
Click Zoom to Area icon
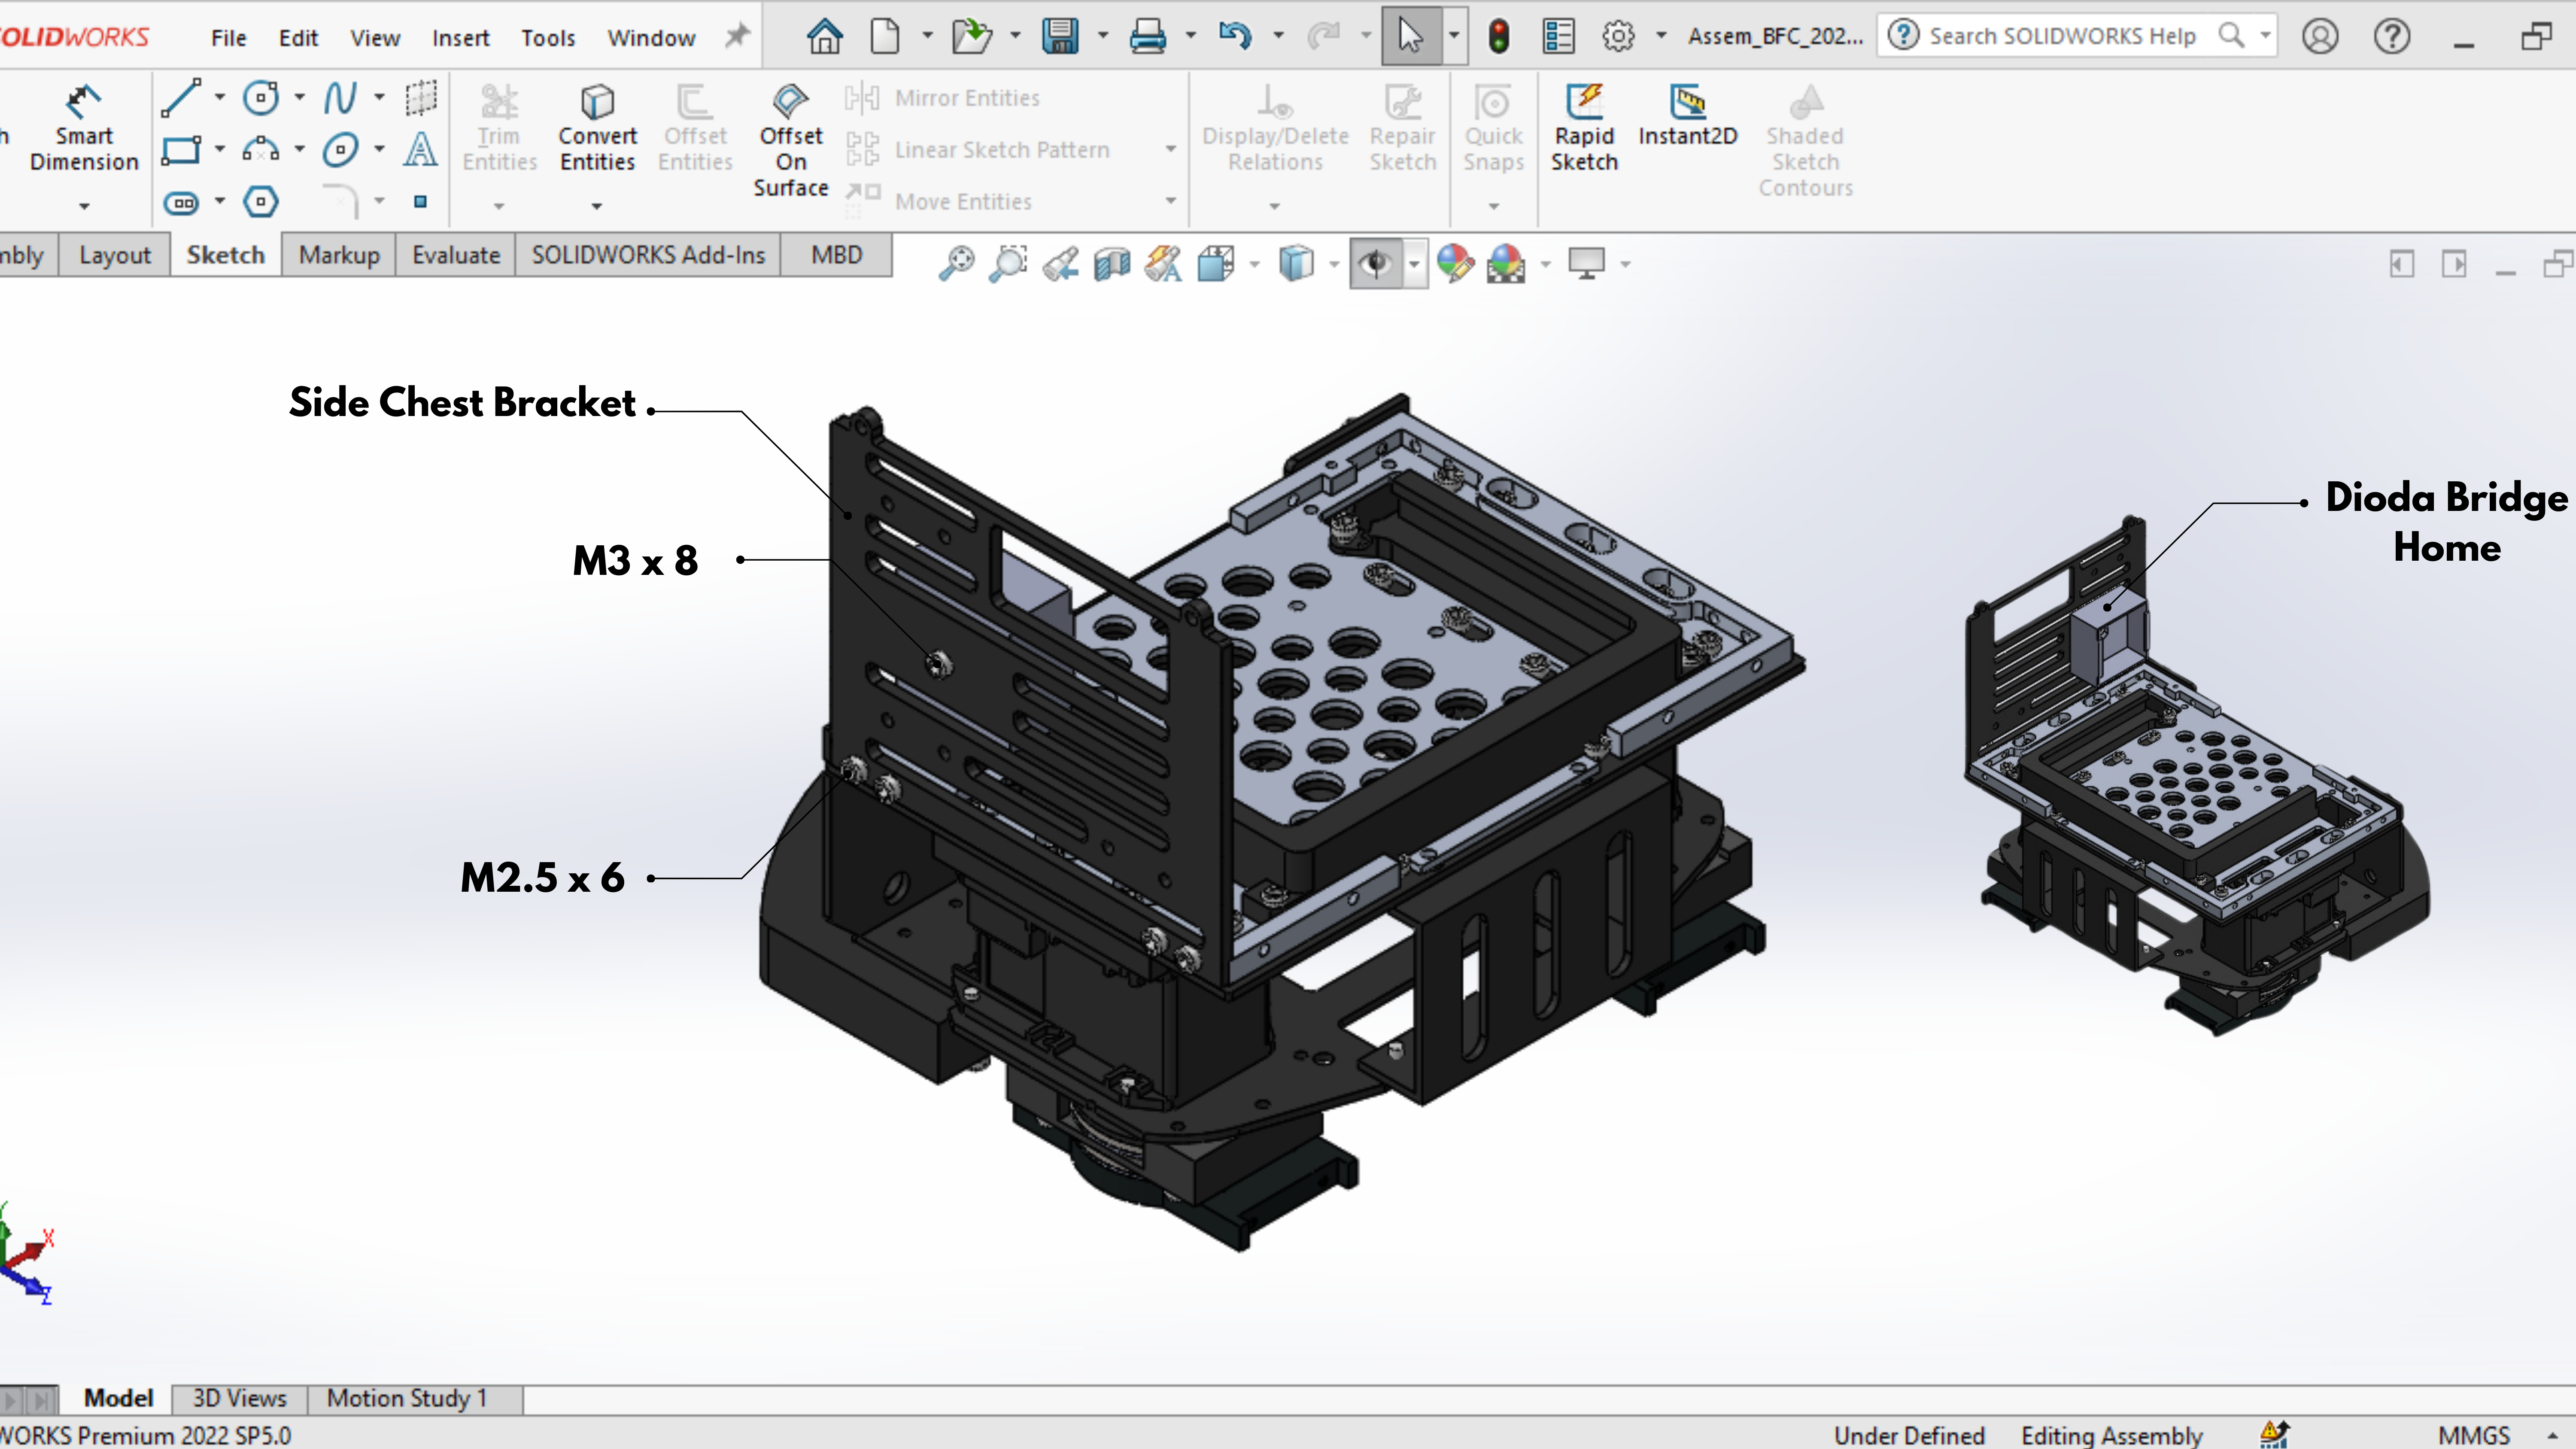1008,264
